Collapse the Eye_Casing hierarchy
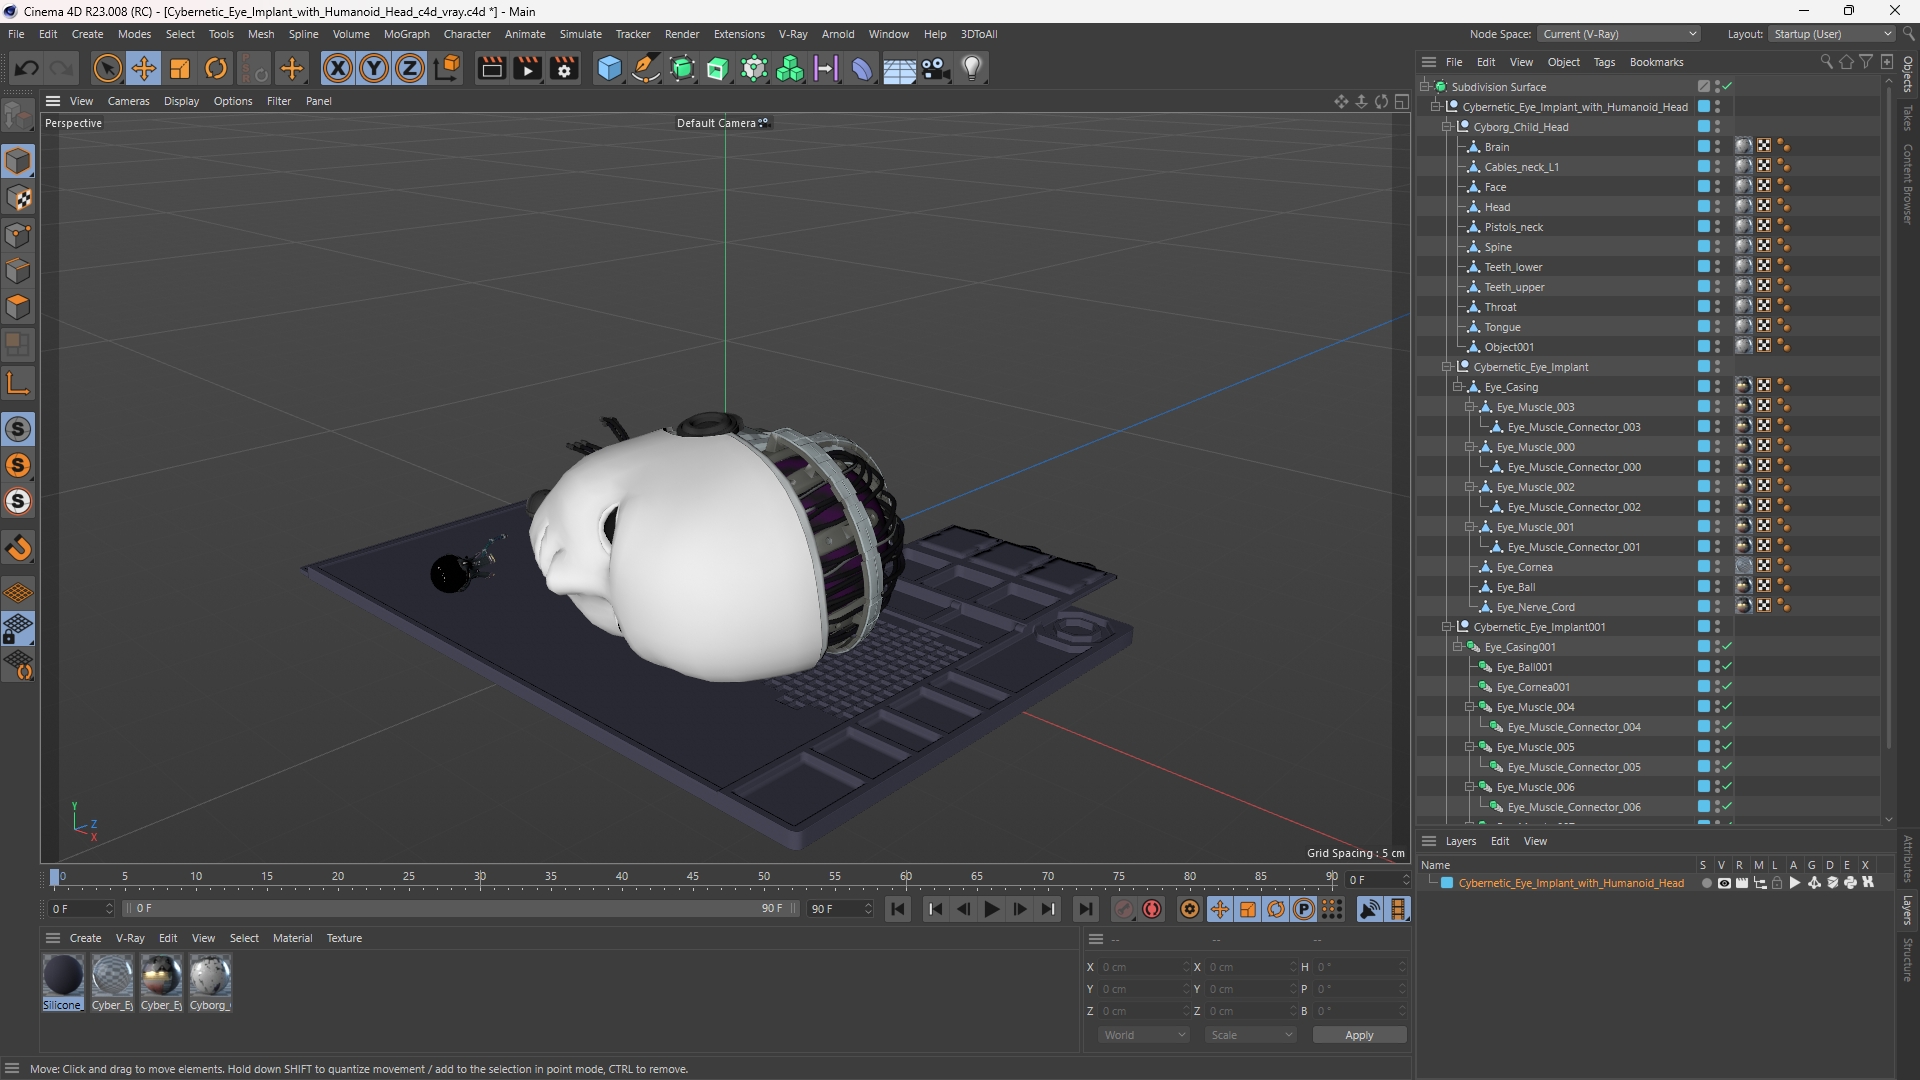The width and height of the screenshot is (1920, 1080). 1458,387
